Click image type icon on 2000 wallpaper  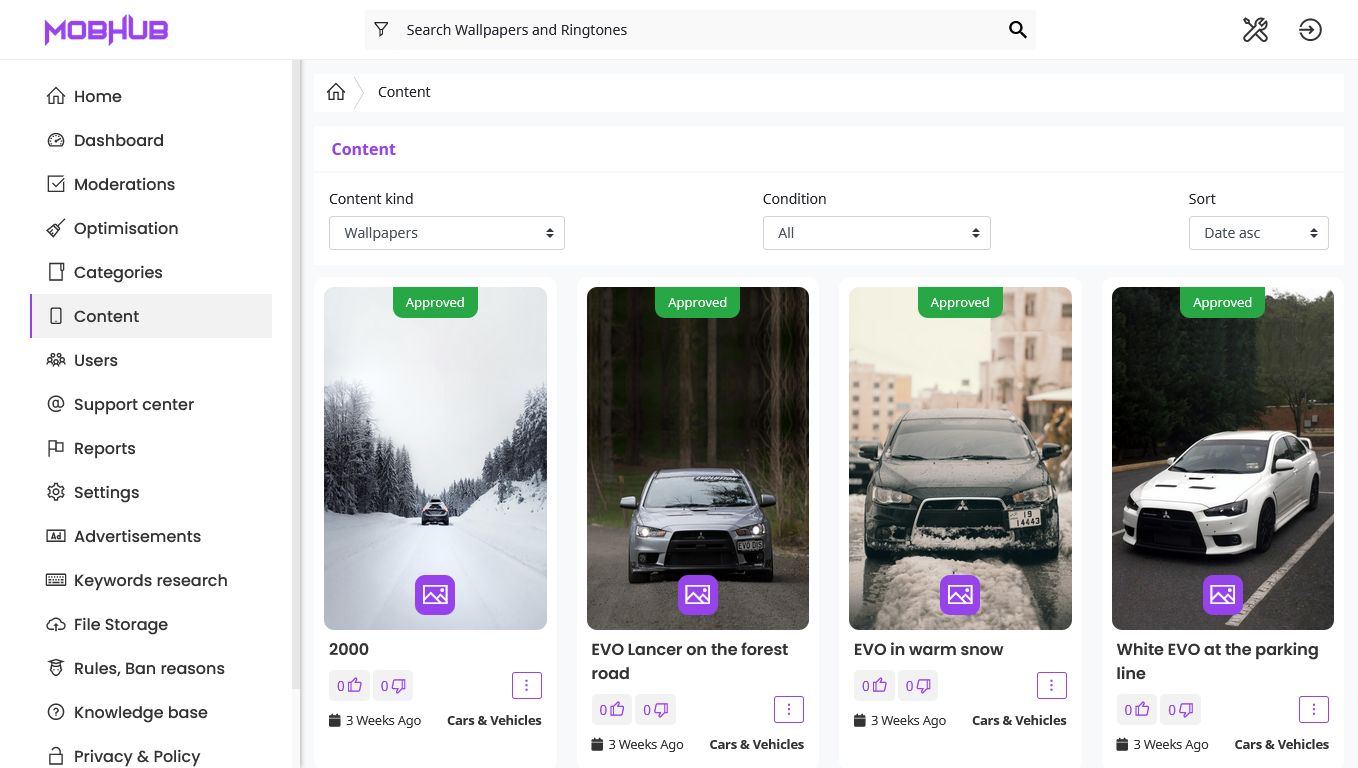435,595
